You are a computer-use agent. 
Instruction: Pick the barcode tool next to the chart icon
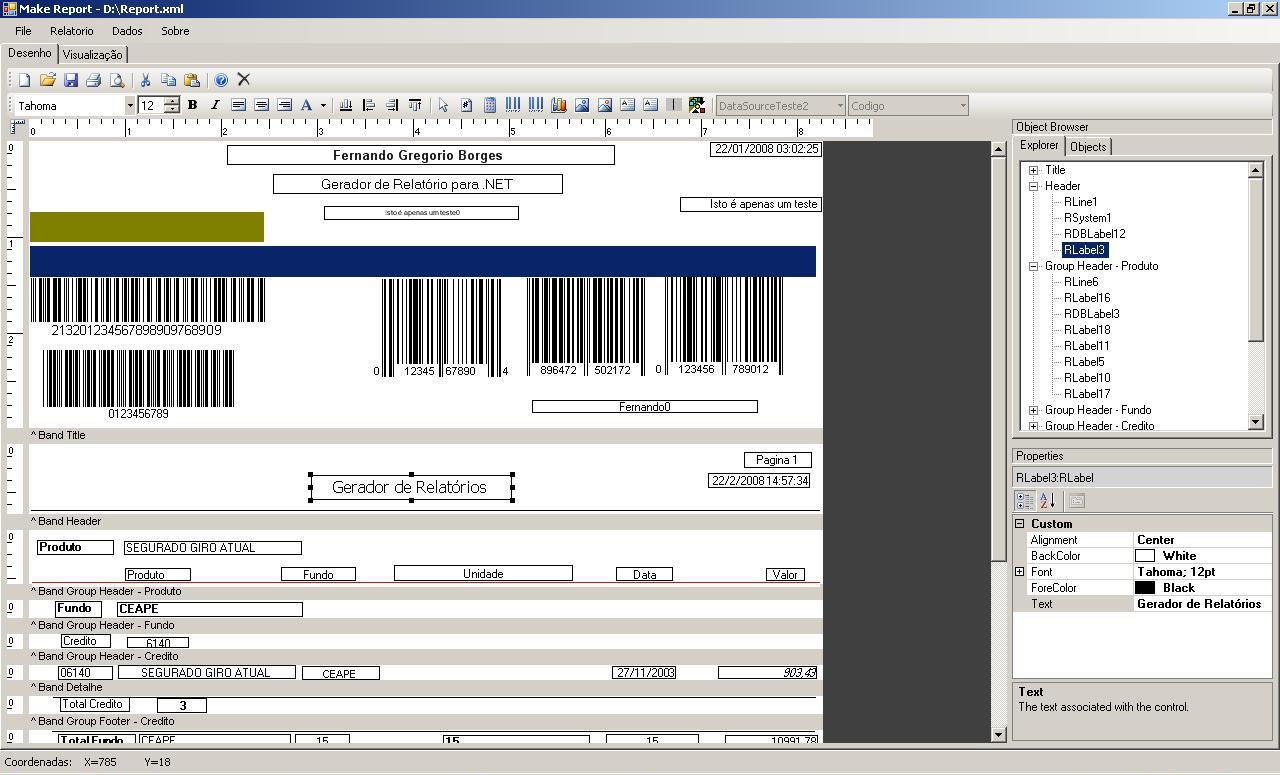tap(536, 105)
